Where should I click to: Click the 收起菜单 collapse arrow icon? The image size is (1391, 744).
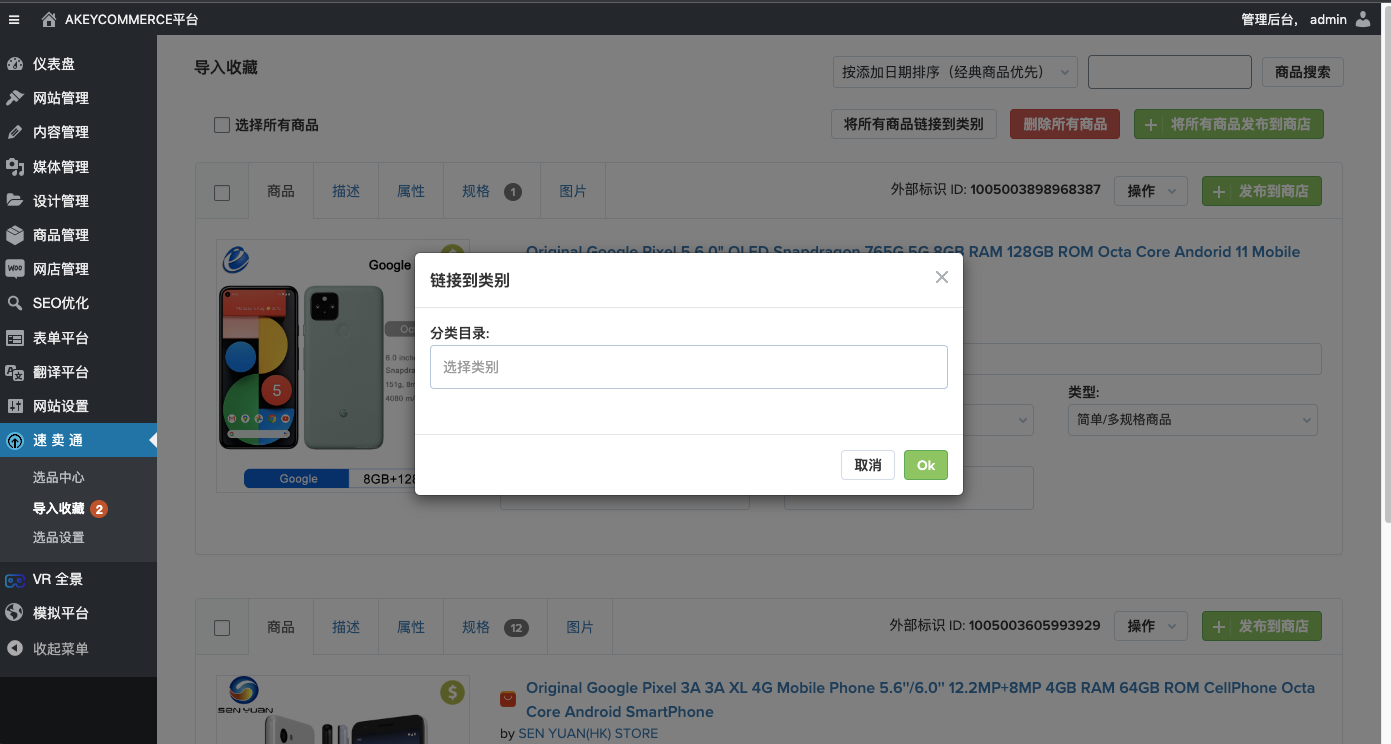point(15,648)
